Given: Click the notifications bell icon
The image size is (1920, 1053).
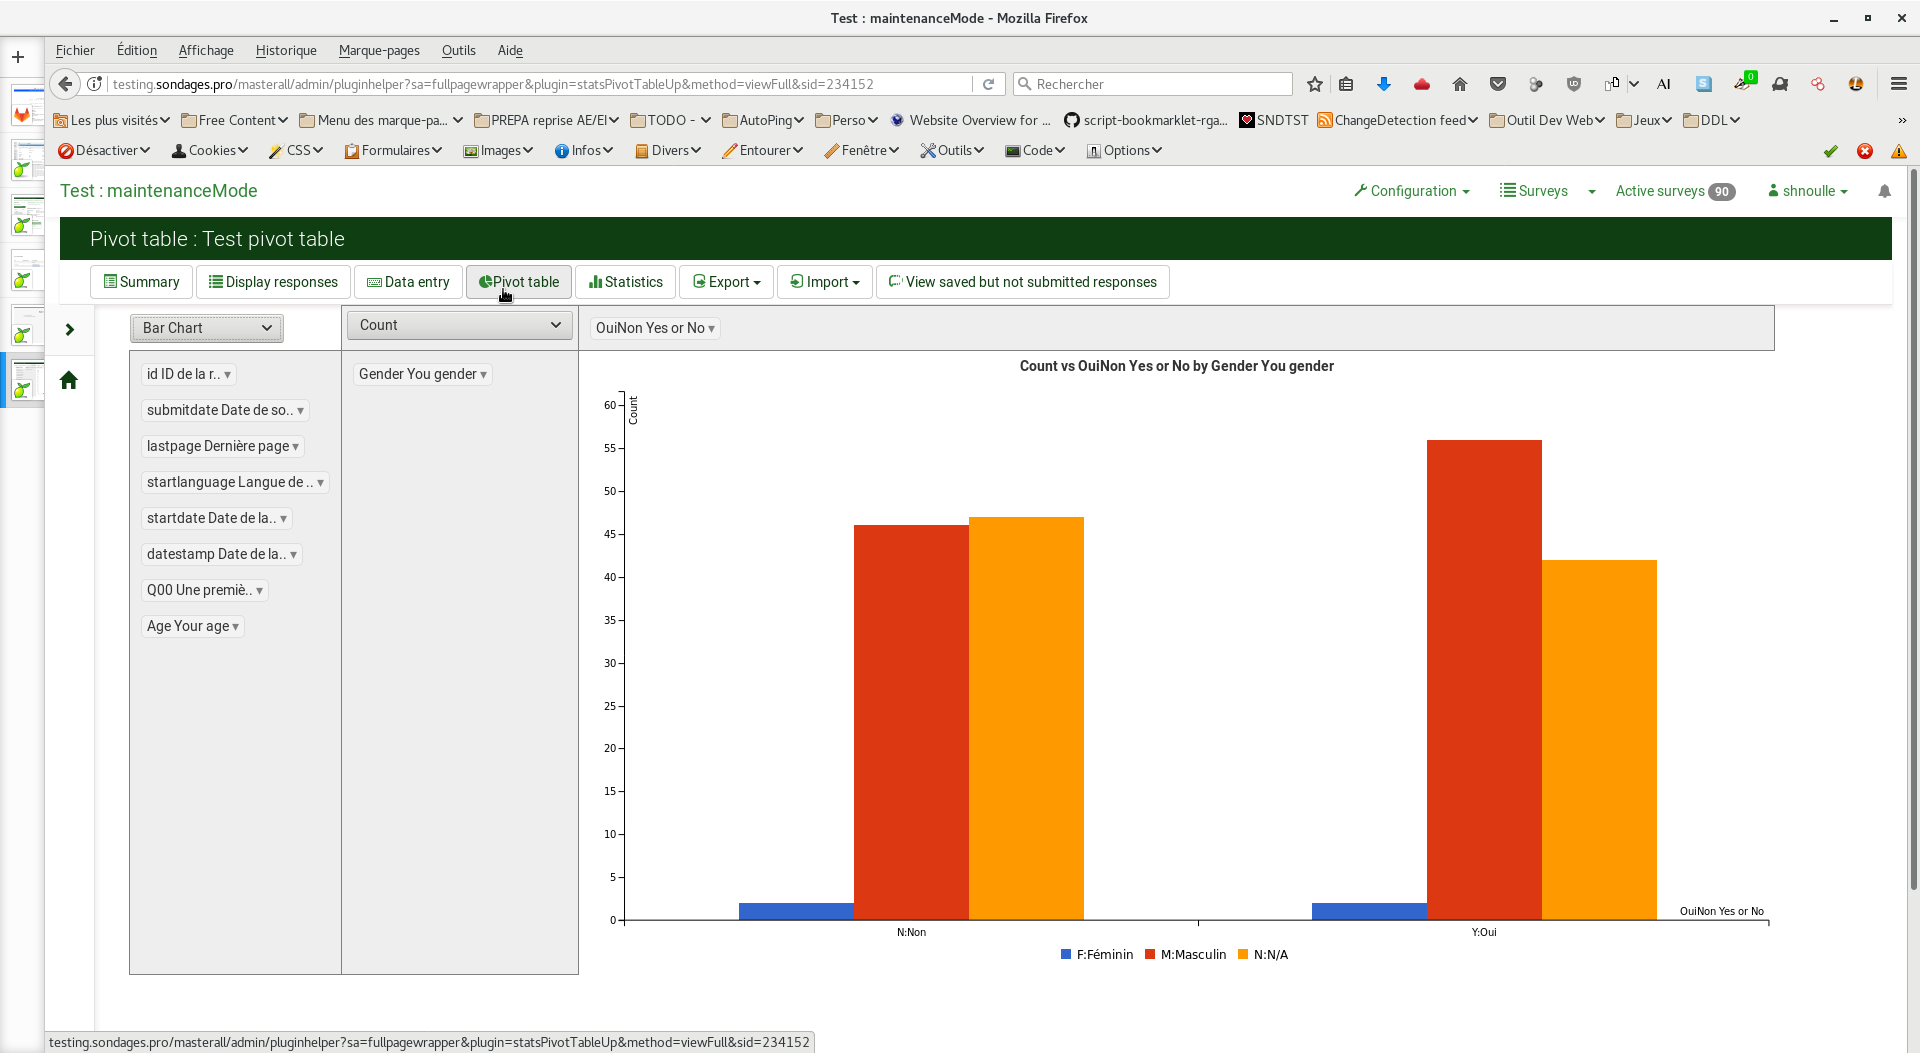Looking at the screenshot, I should coord(1884,191).
